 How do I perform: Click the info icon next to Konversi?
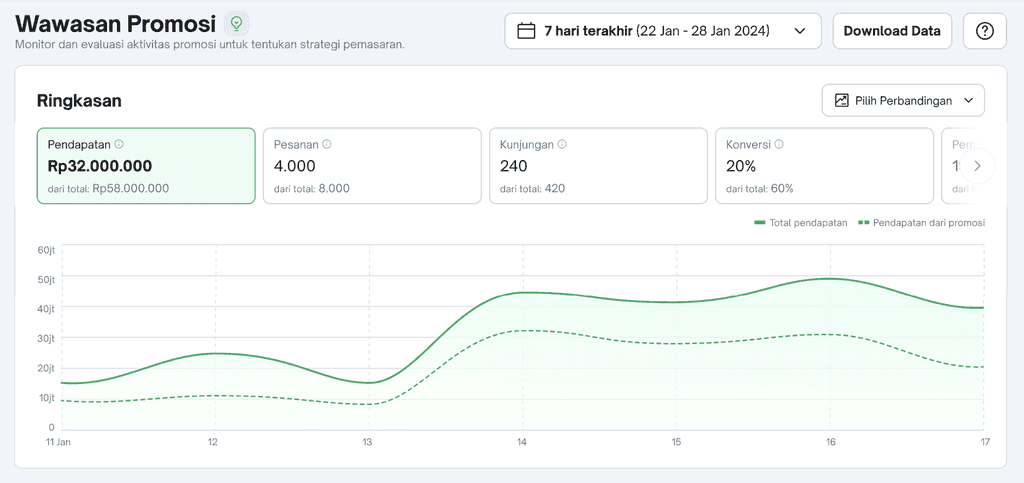[x=779, y=144]
